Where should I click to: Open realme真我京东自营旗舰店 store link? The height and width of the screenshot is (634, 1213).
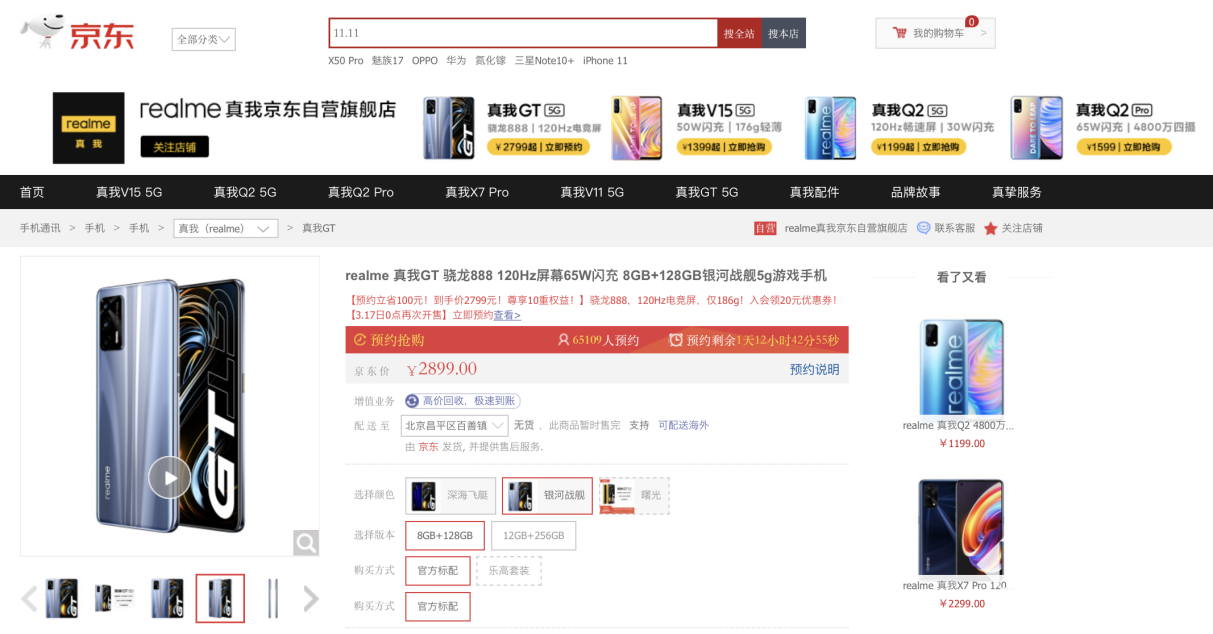[846, 228]
